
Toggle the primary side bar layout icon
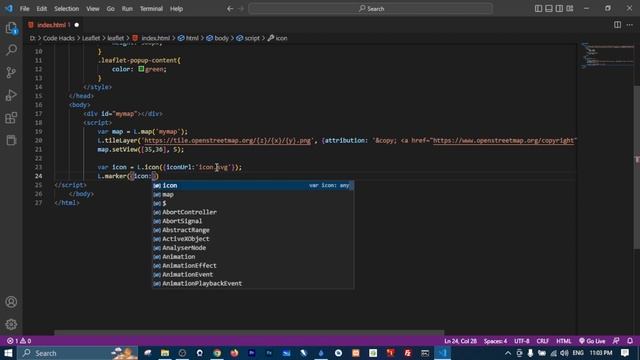pos(538,9)
